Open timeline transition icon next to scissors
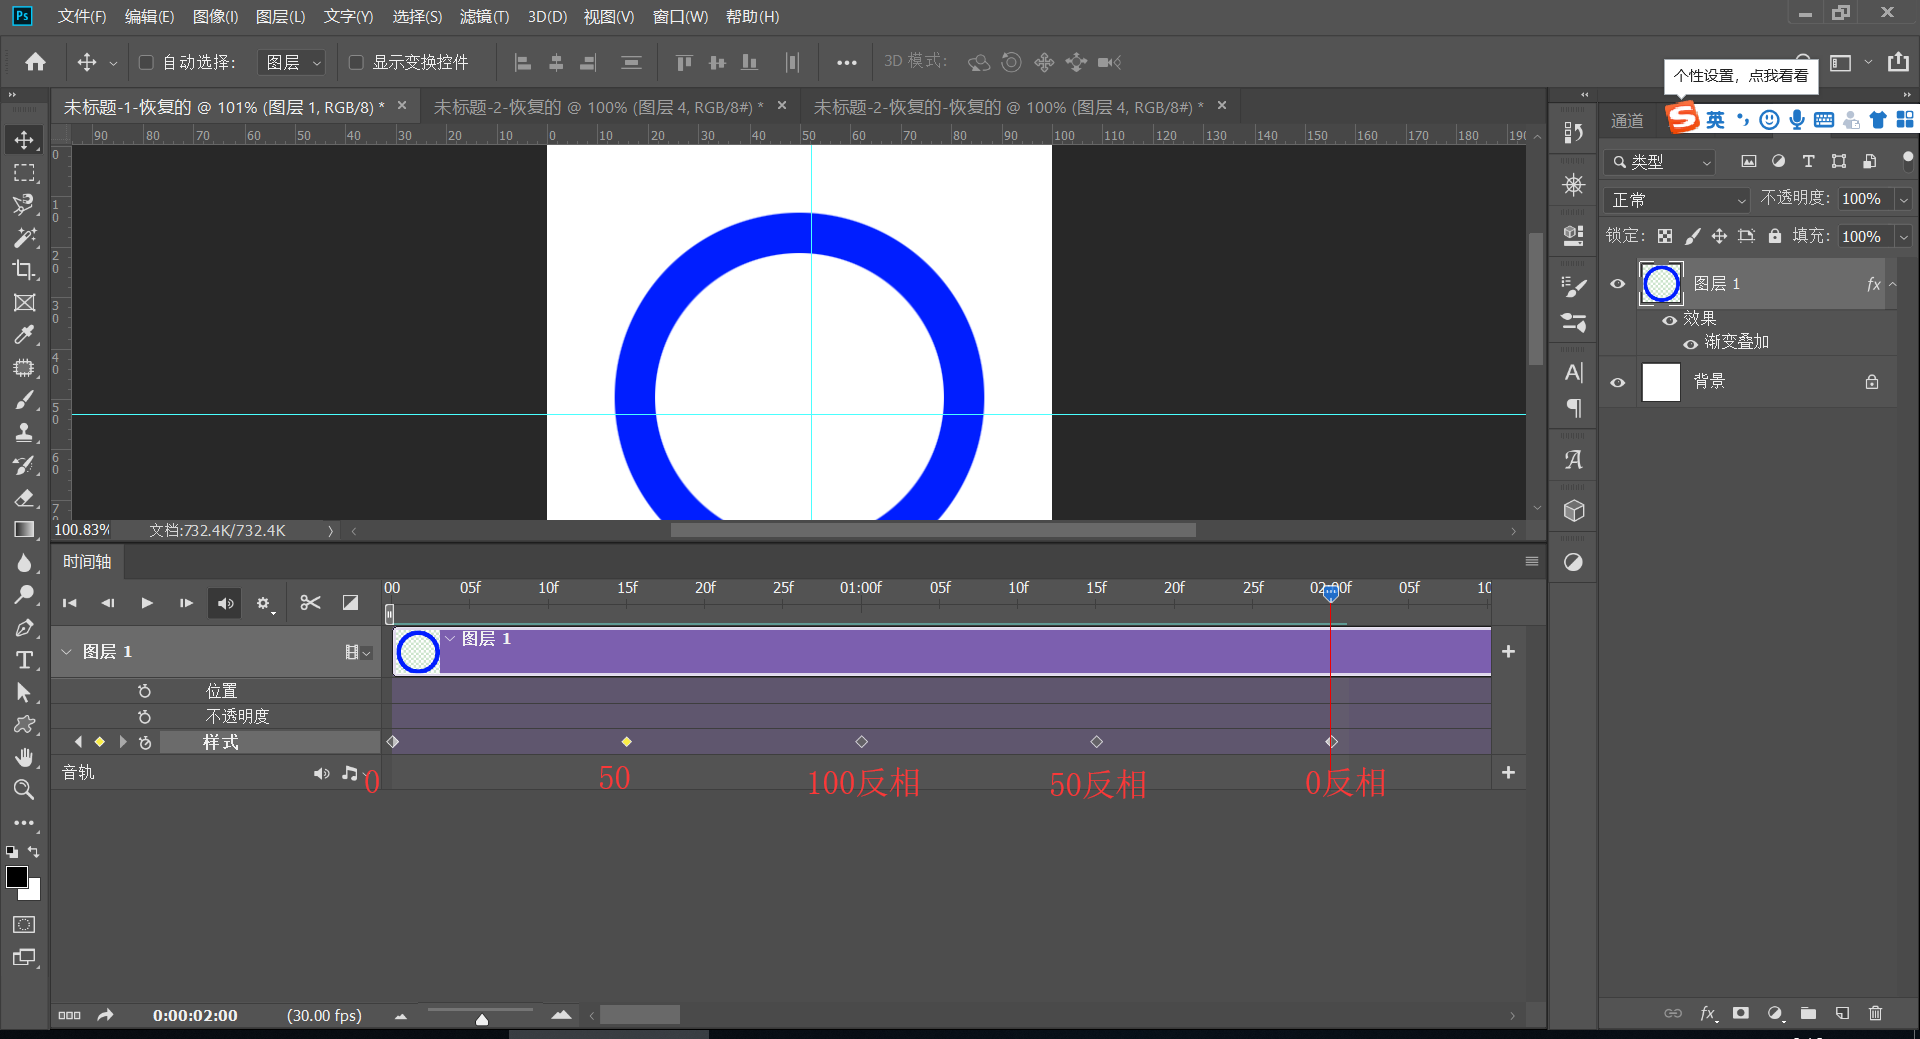1920x1039 pixels. (x=350, y=603)
